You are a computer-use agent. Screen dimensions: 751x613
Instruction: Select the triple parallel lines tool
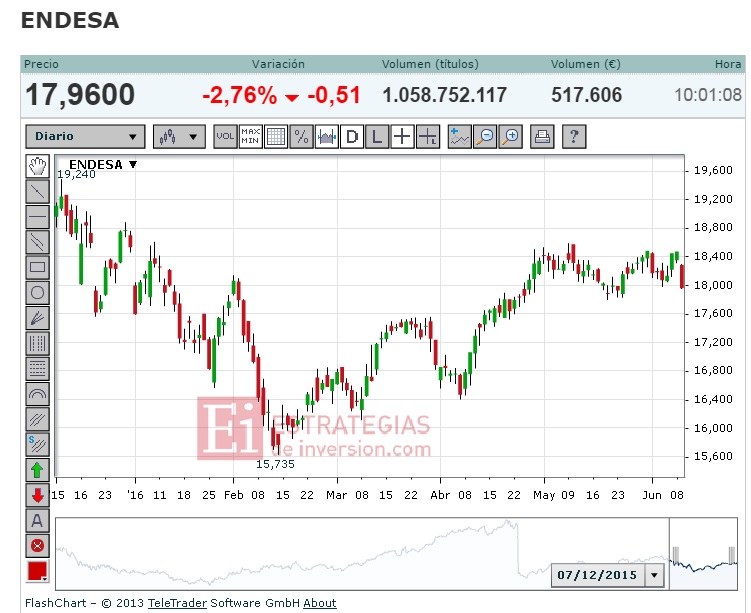coord(37,420)
